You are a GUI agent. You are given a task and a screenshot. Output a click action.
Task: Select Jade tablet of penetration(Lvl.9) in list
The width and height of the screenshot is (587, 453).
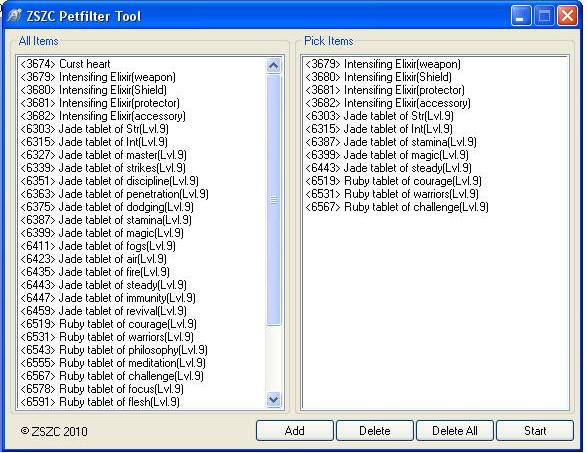click(x=114, y=194)
